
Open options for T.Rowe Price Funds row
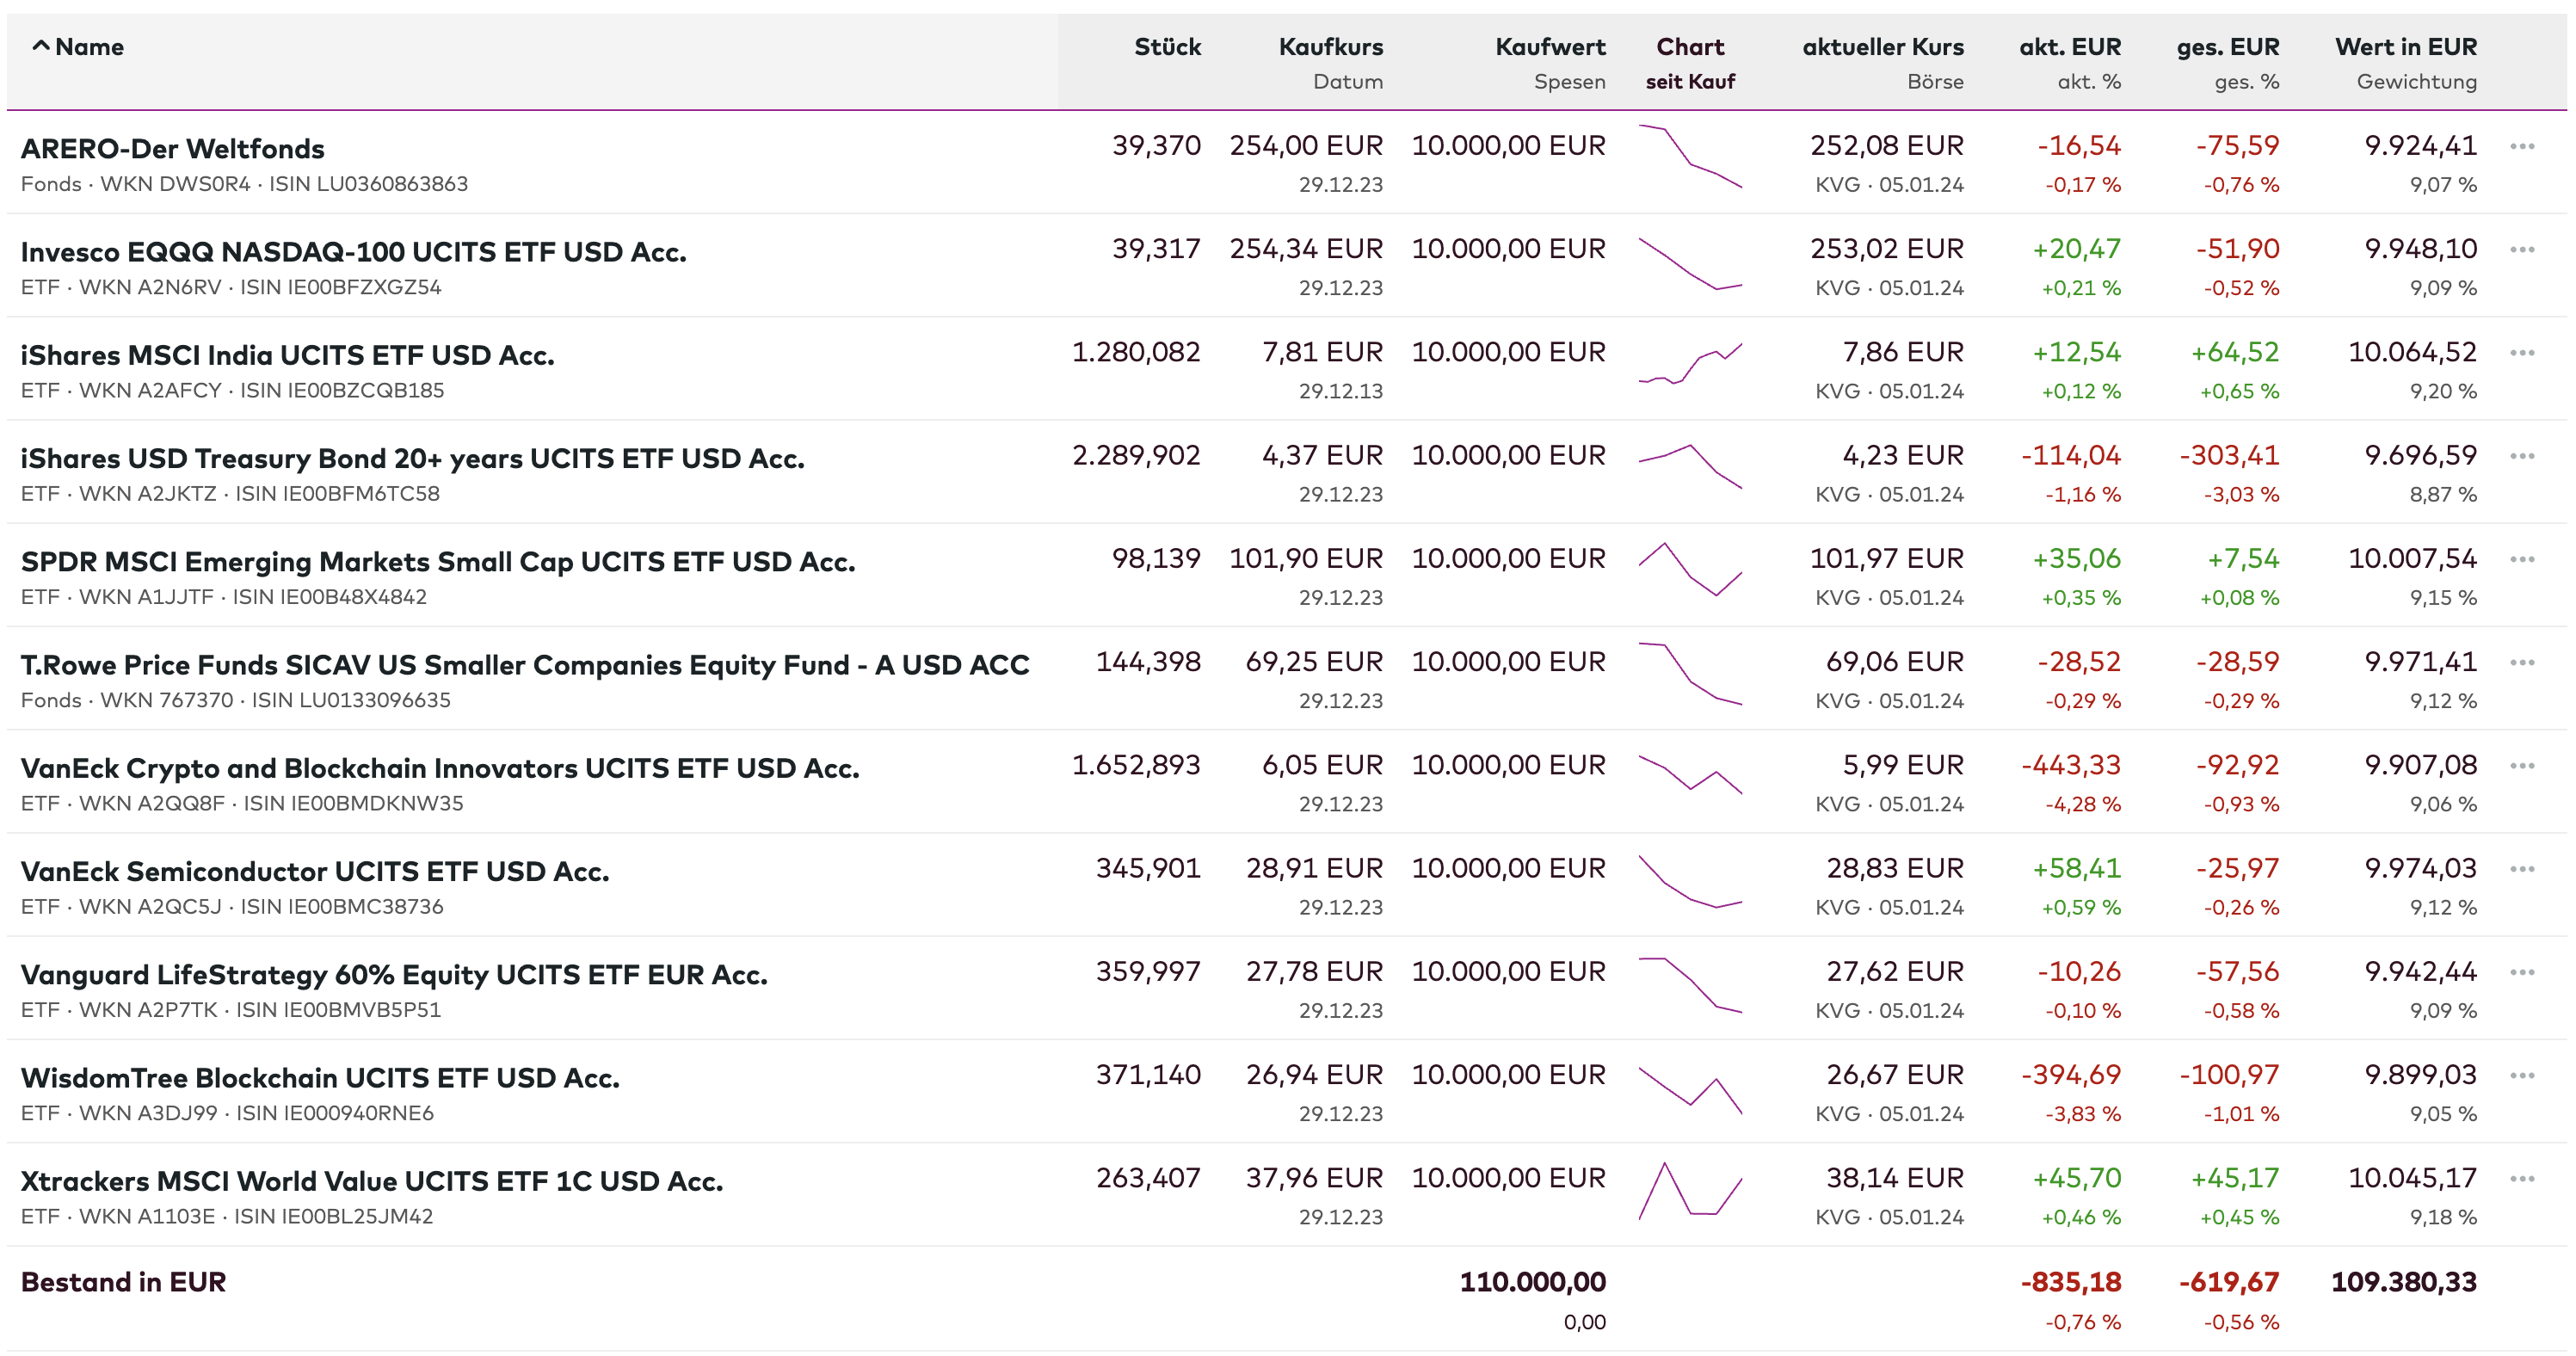(x=2521, y=663)
